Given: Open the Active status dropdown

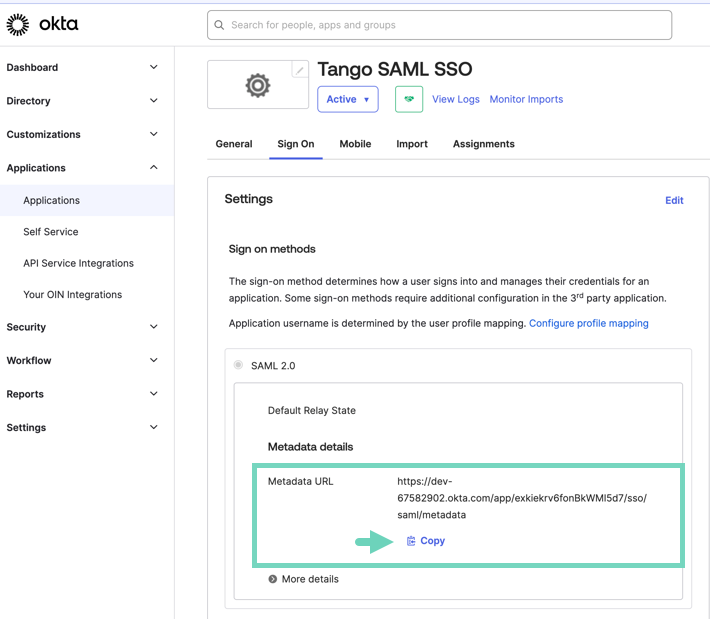Looking at the screenshot, I should 347,99.
